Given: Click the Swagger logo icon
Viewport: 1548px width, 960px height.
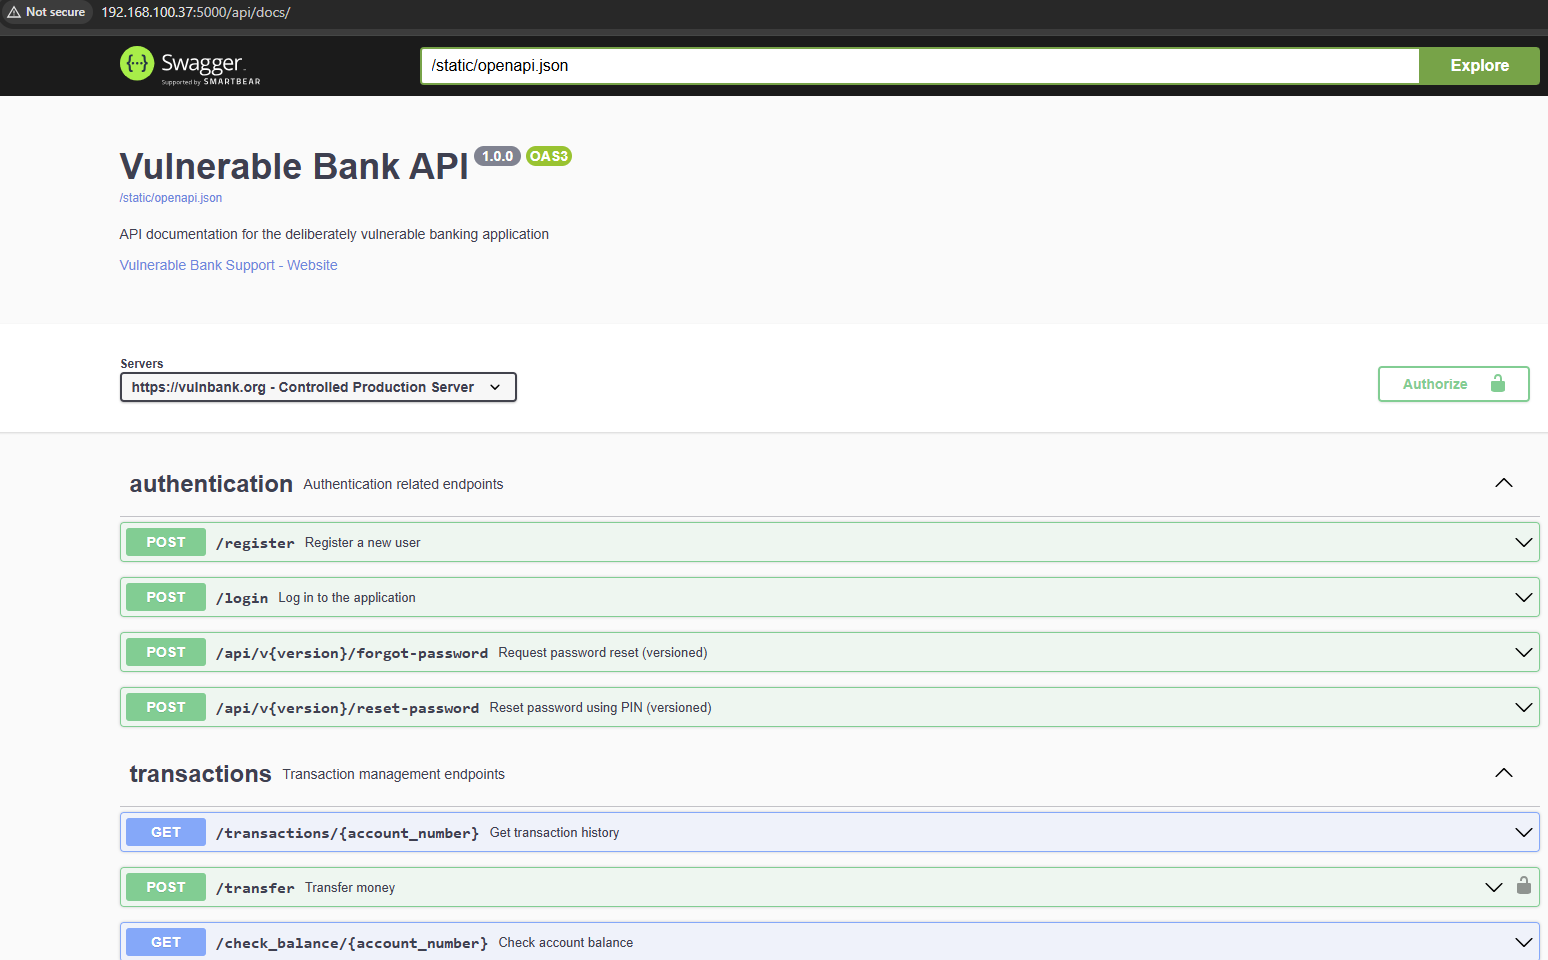Looking at the screenshot, I should (x=137, y=64).
